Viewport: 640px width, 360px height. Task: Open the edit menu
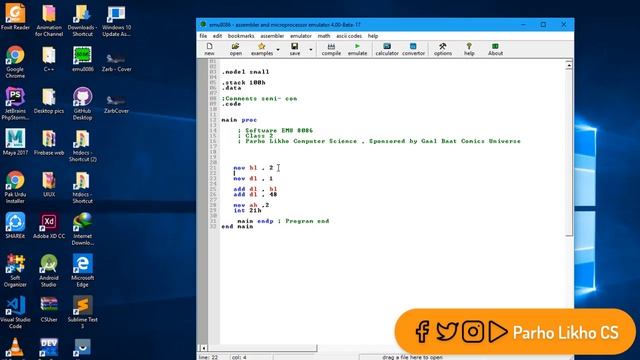tap(217, 36)
